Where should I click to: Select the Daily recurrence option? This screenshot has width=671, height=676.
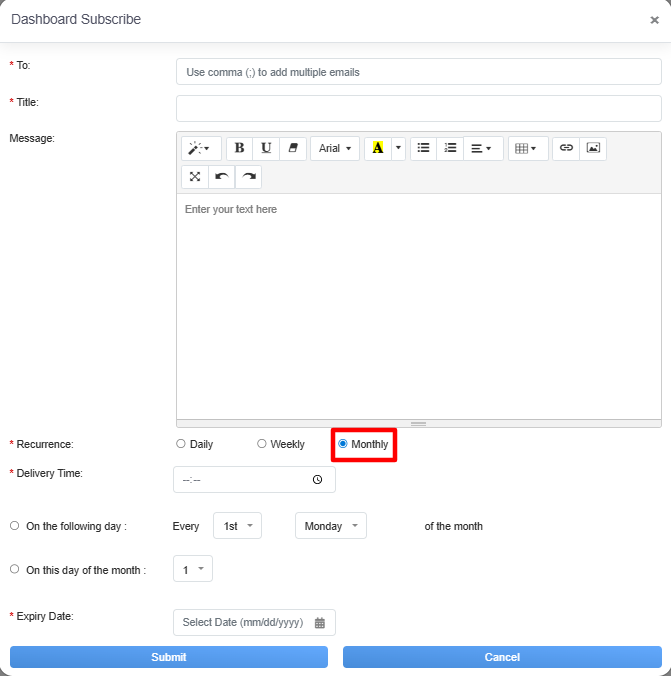point(181,444)
